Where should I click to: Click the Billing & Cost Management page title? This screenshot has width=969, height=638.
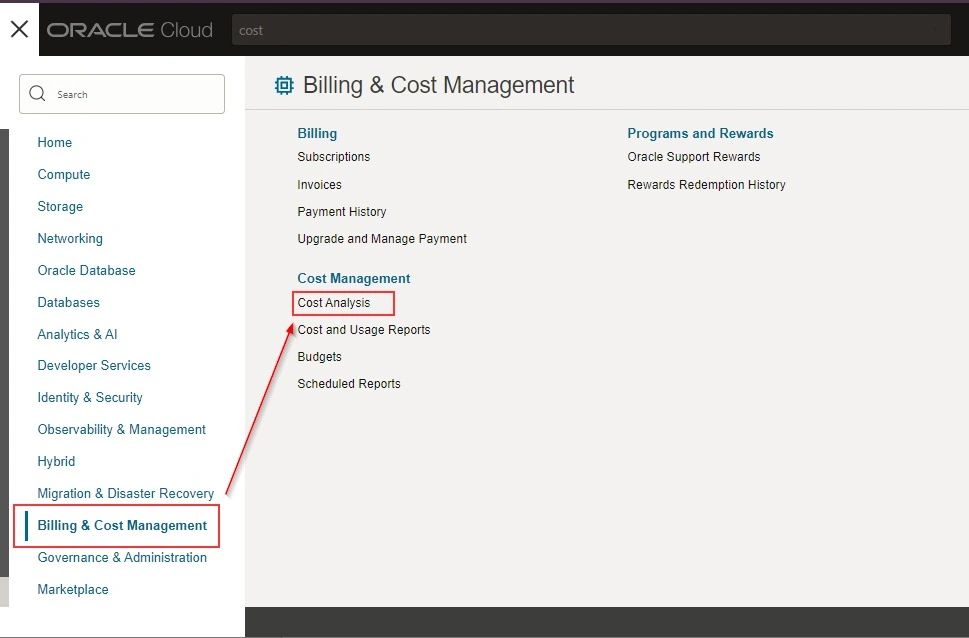(x=438, y=85)
